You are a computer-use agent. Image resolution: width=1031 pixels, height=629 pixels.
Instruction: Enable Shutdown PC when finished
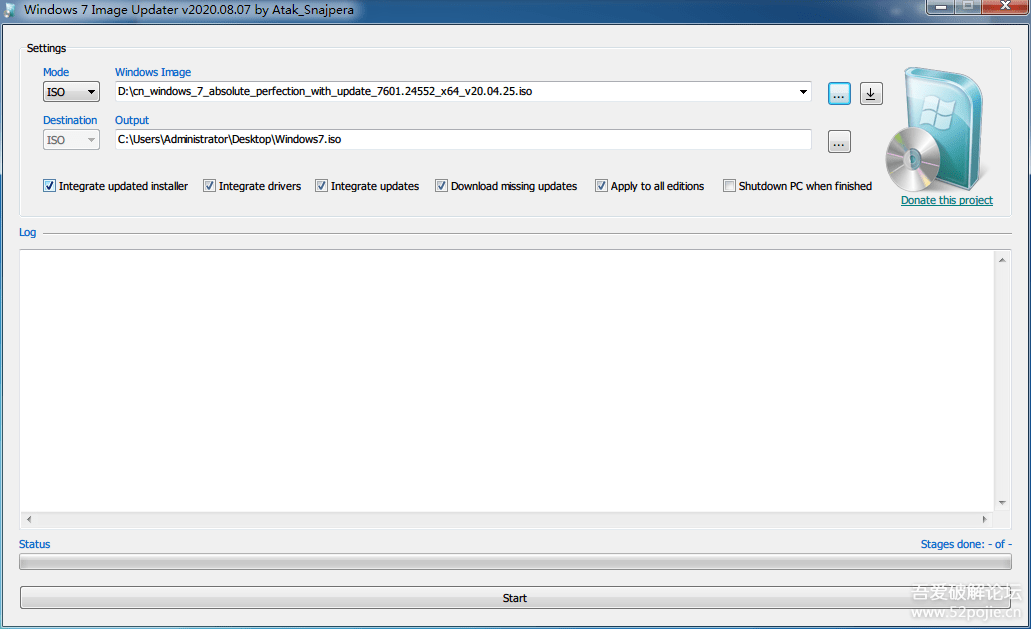click(x=729, y=186)
